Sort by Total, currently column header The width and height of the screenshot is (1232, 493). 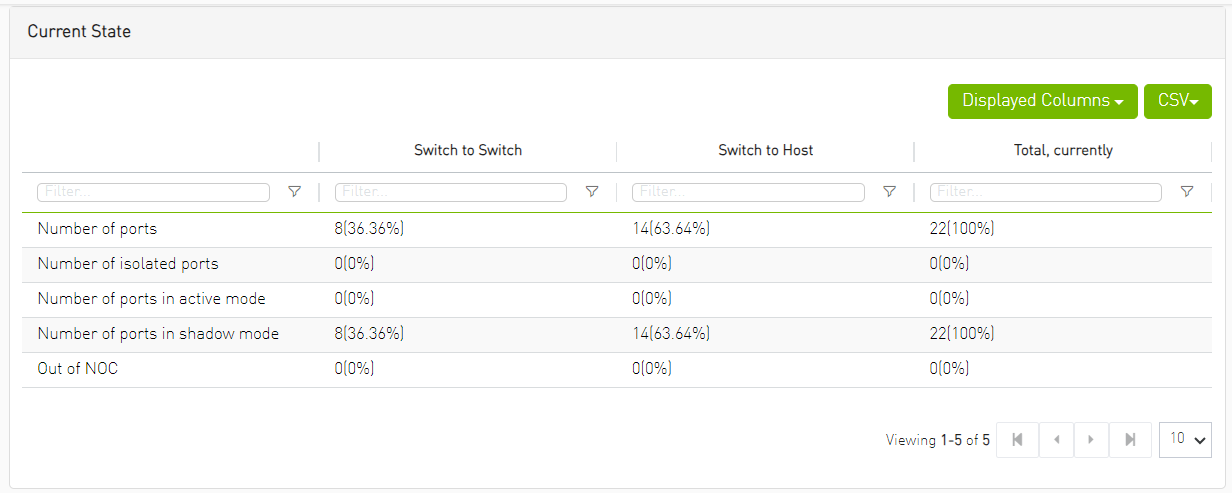click(1063, 151)
